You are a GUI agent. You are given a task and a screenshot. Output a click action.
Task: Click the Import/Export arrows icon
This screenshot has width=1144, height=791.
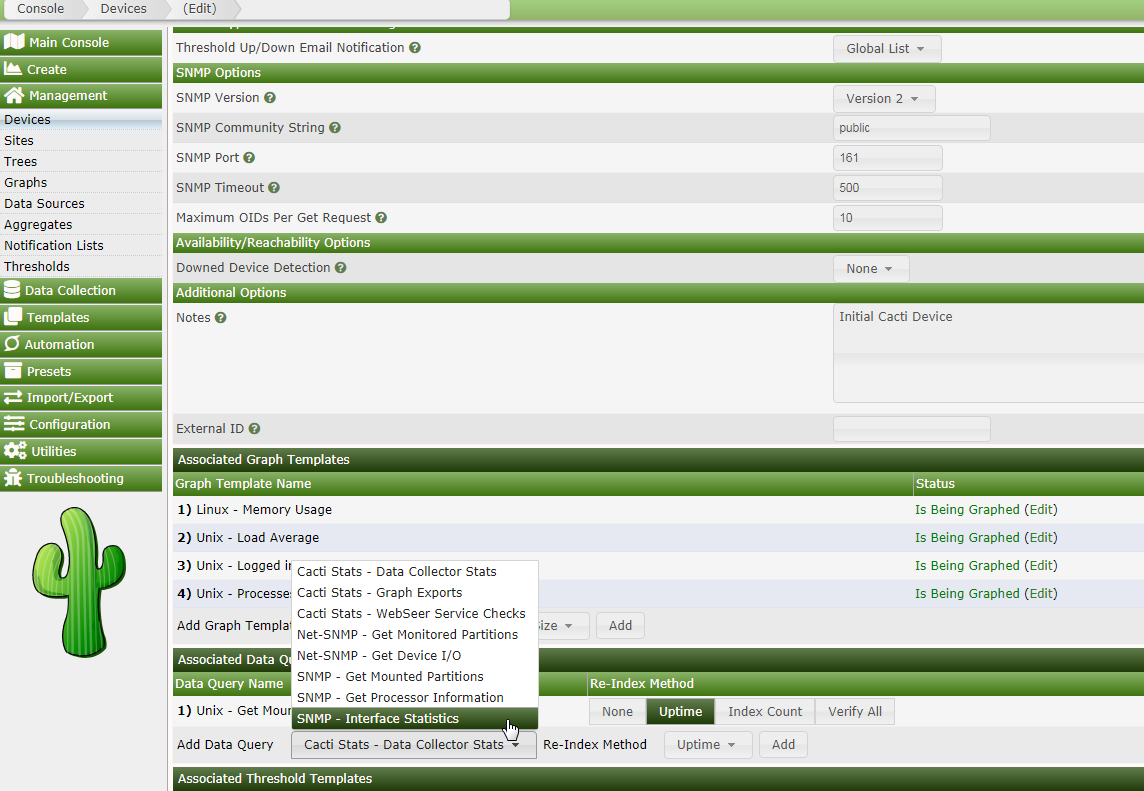tap(12, 397)
